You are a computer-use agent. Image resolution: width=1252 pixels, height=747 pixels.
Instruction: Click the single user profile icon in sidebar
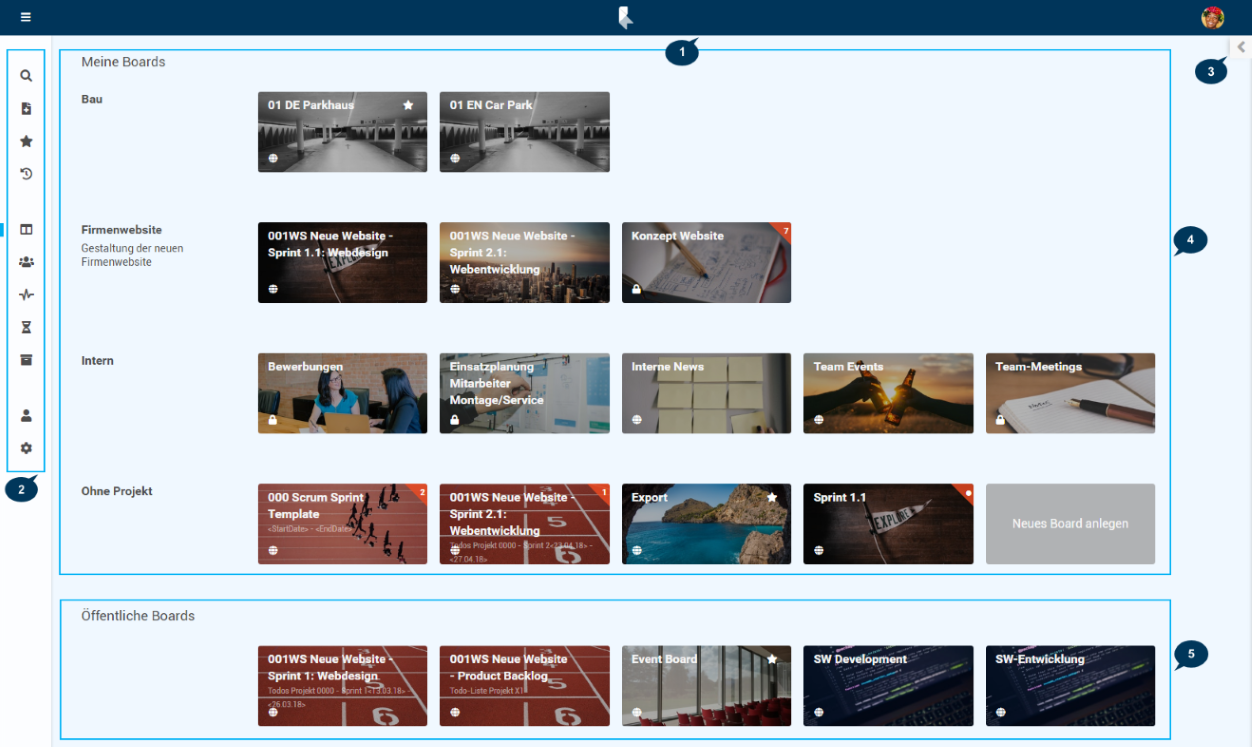26,415
